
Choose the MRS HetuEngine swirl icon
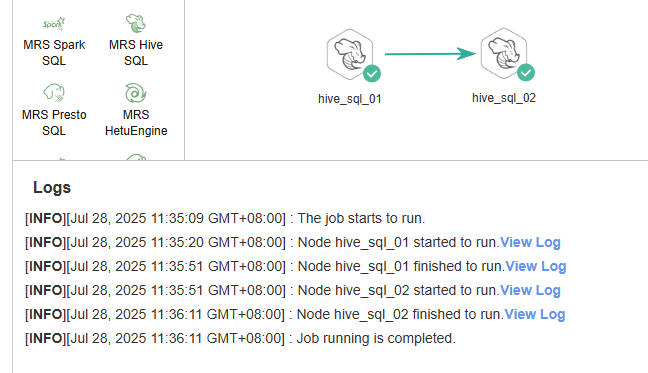pyautogui.click(x=136, y=93)
